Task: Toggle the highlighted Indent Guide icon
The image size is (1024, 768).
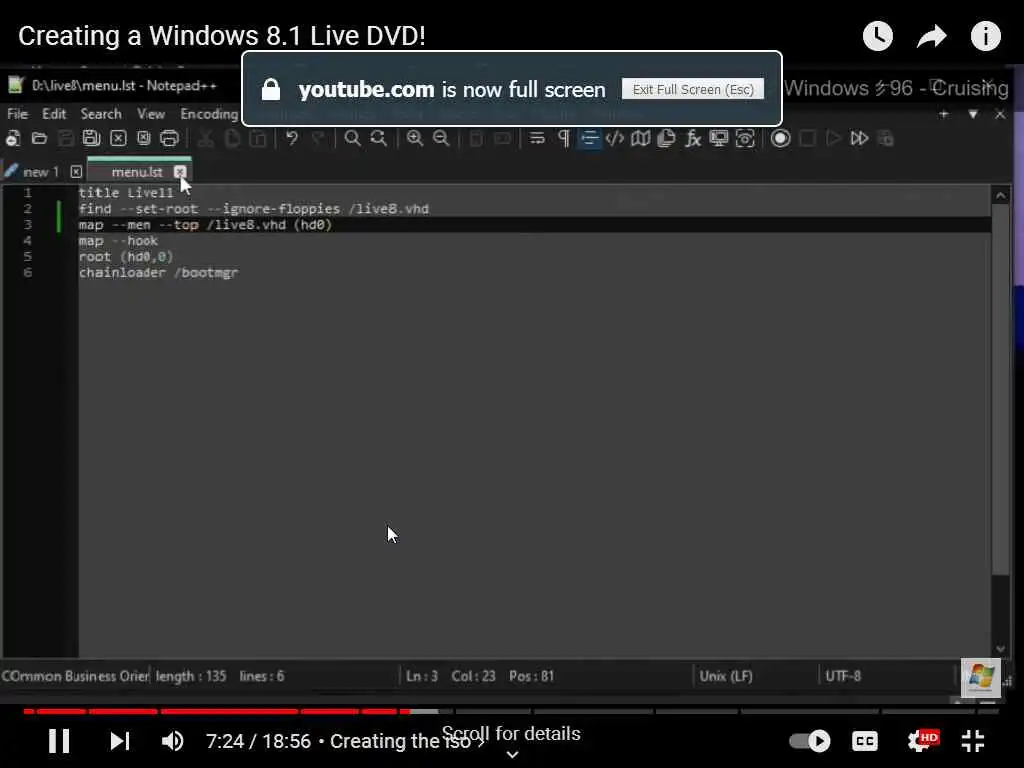Action: pos(589,138)
